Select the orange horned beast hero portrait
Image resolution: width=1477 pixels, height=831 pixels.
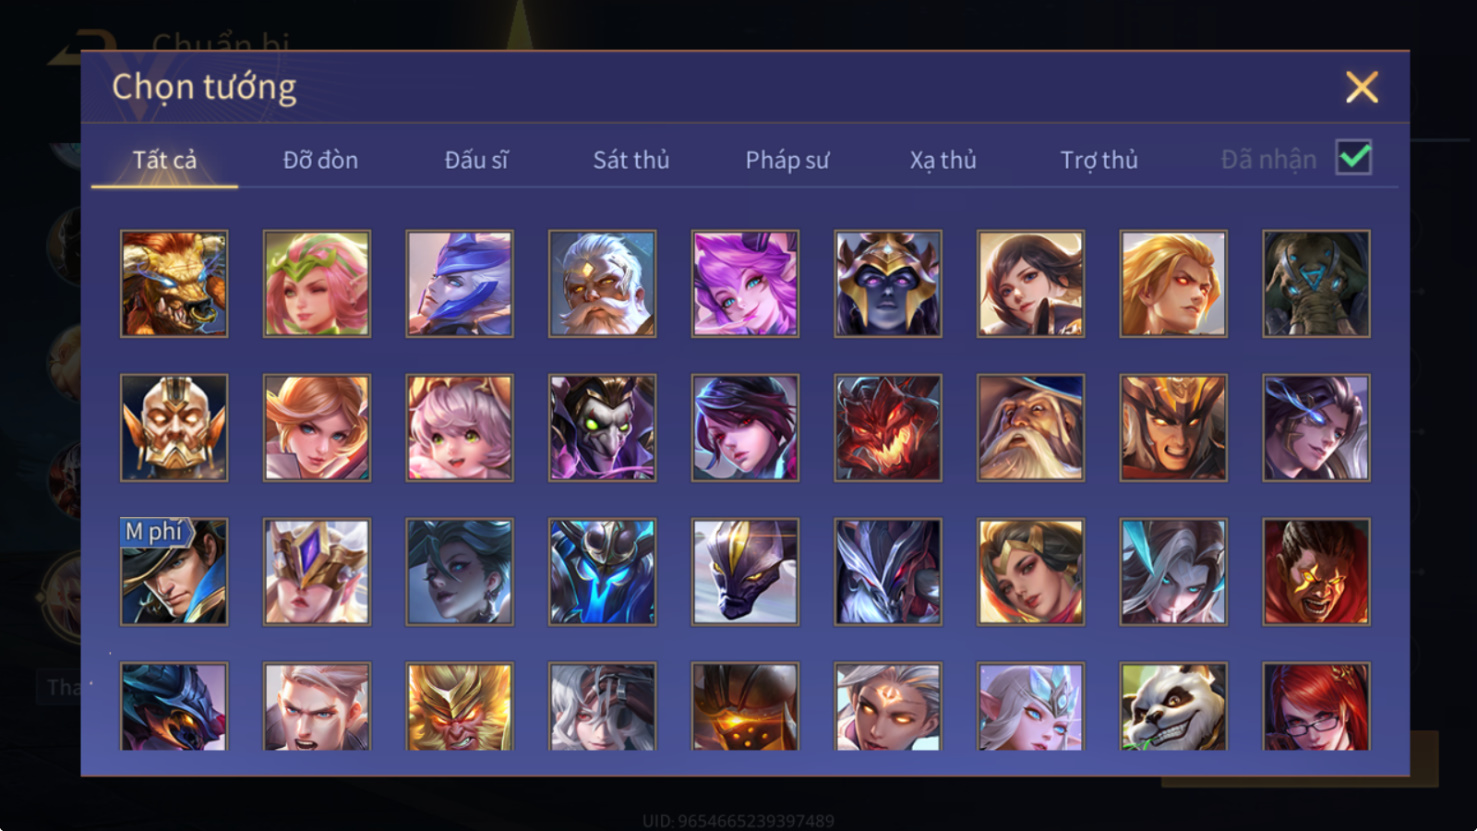point(174,284)
